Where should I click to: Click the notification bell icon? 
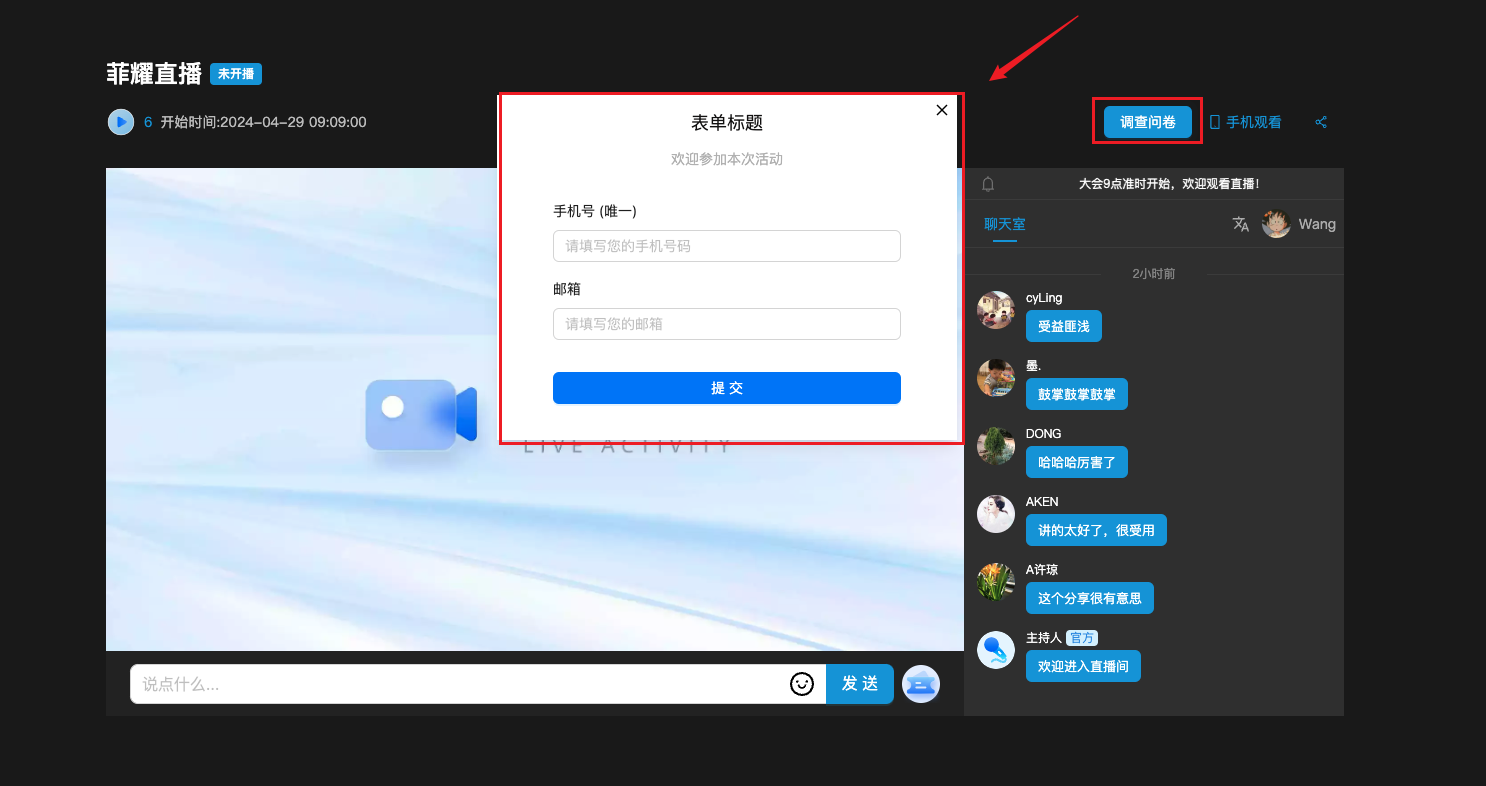[988, 184]
